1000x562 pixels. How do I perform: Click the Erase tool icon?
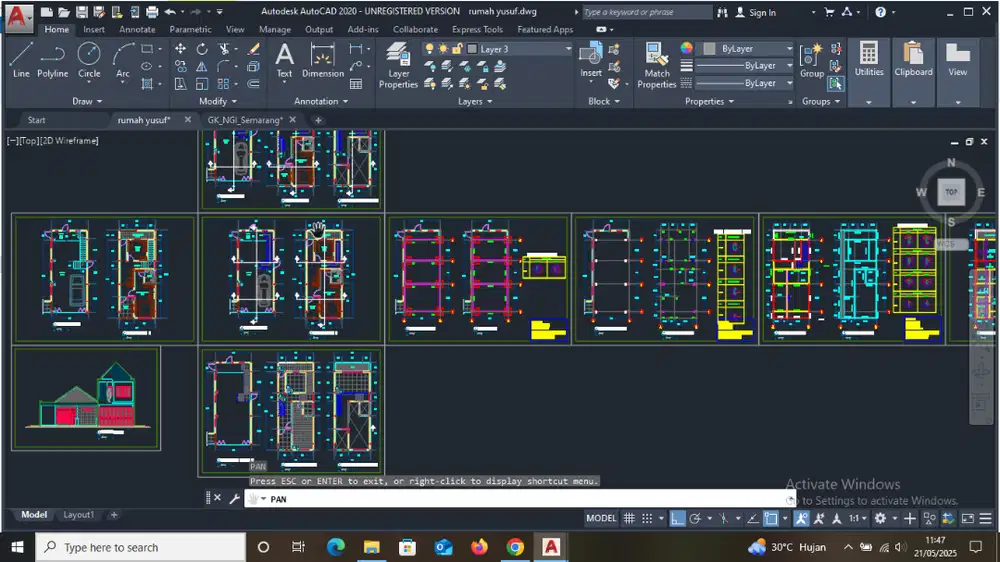254,49
